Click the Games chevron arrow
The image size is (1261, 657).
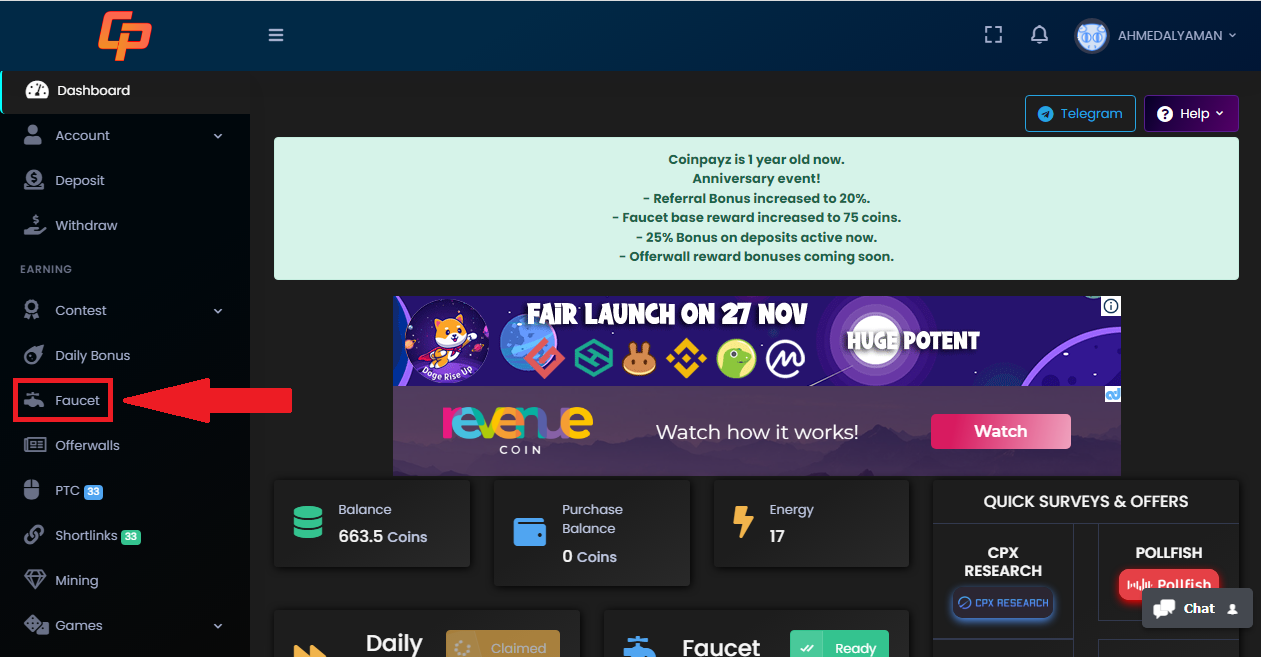(x=218, y=626)
